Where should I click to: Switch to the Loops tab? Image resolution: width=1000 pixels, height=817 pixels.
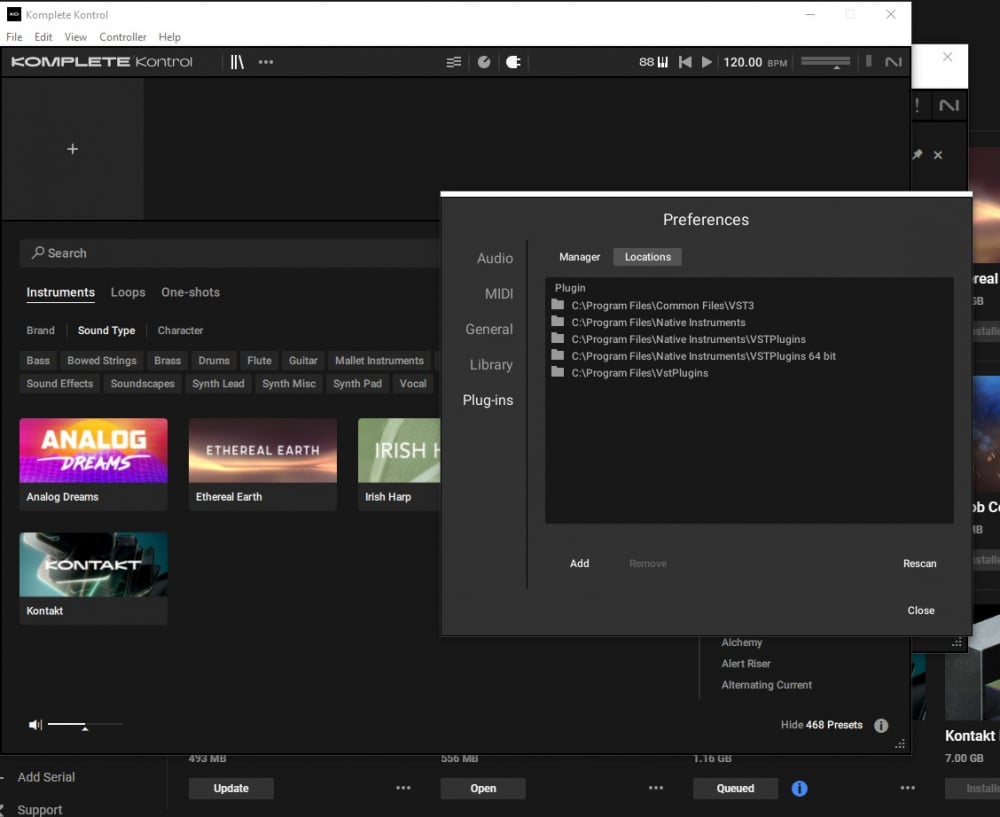[128, 292]
